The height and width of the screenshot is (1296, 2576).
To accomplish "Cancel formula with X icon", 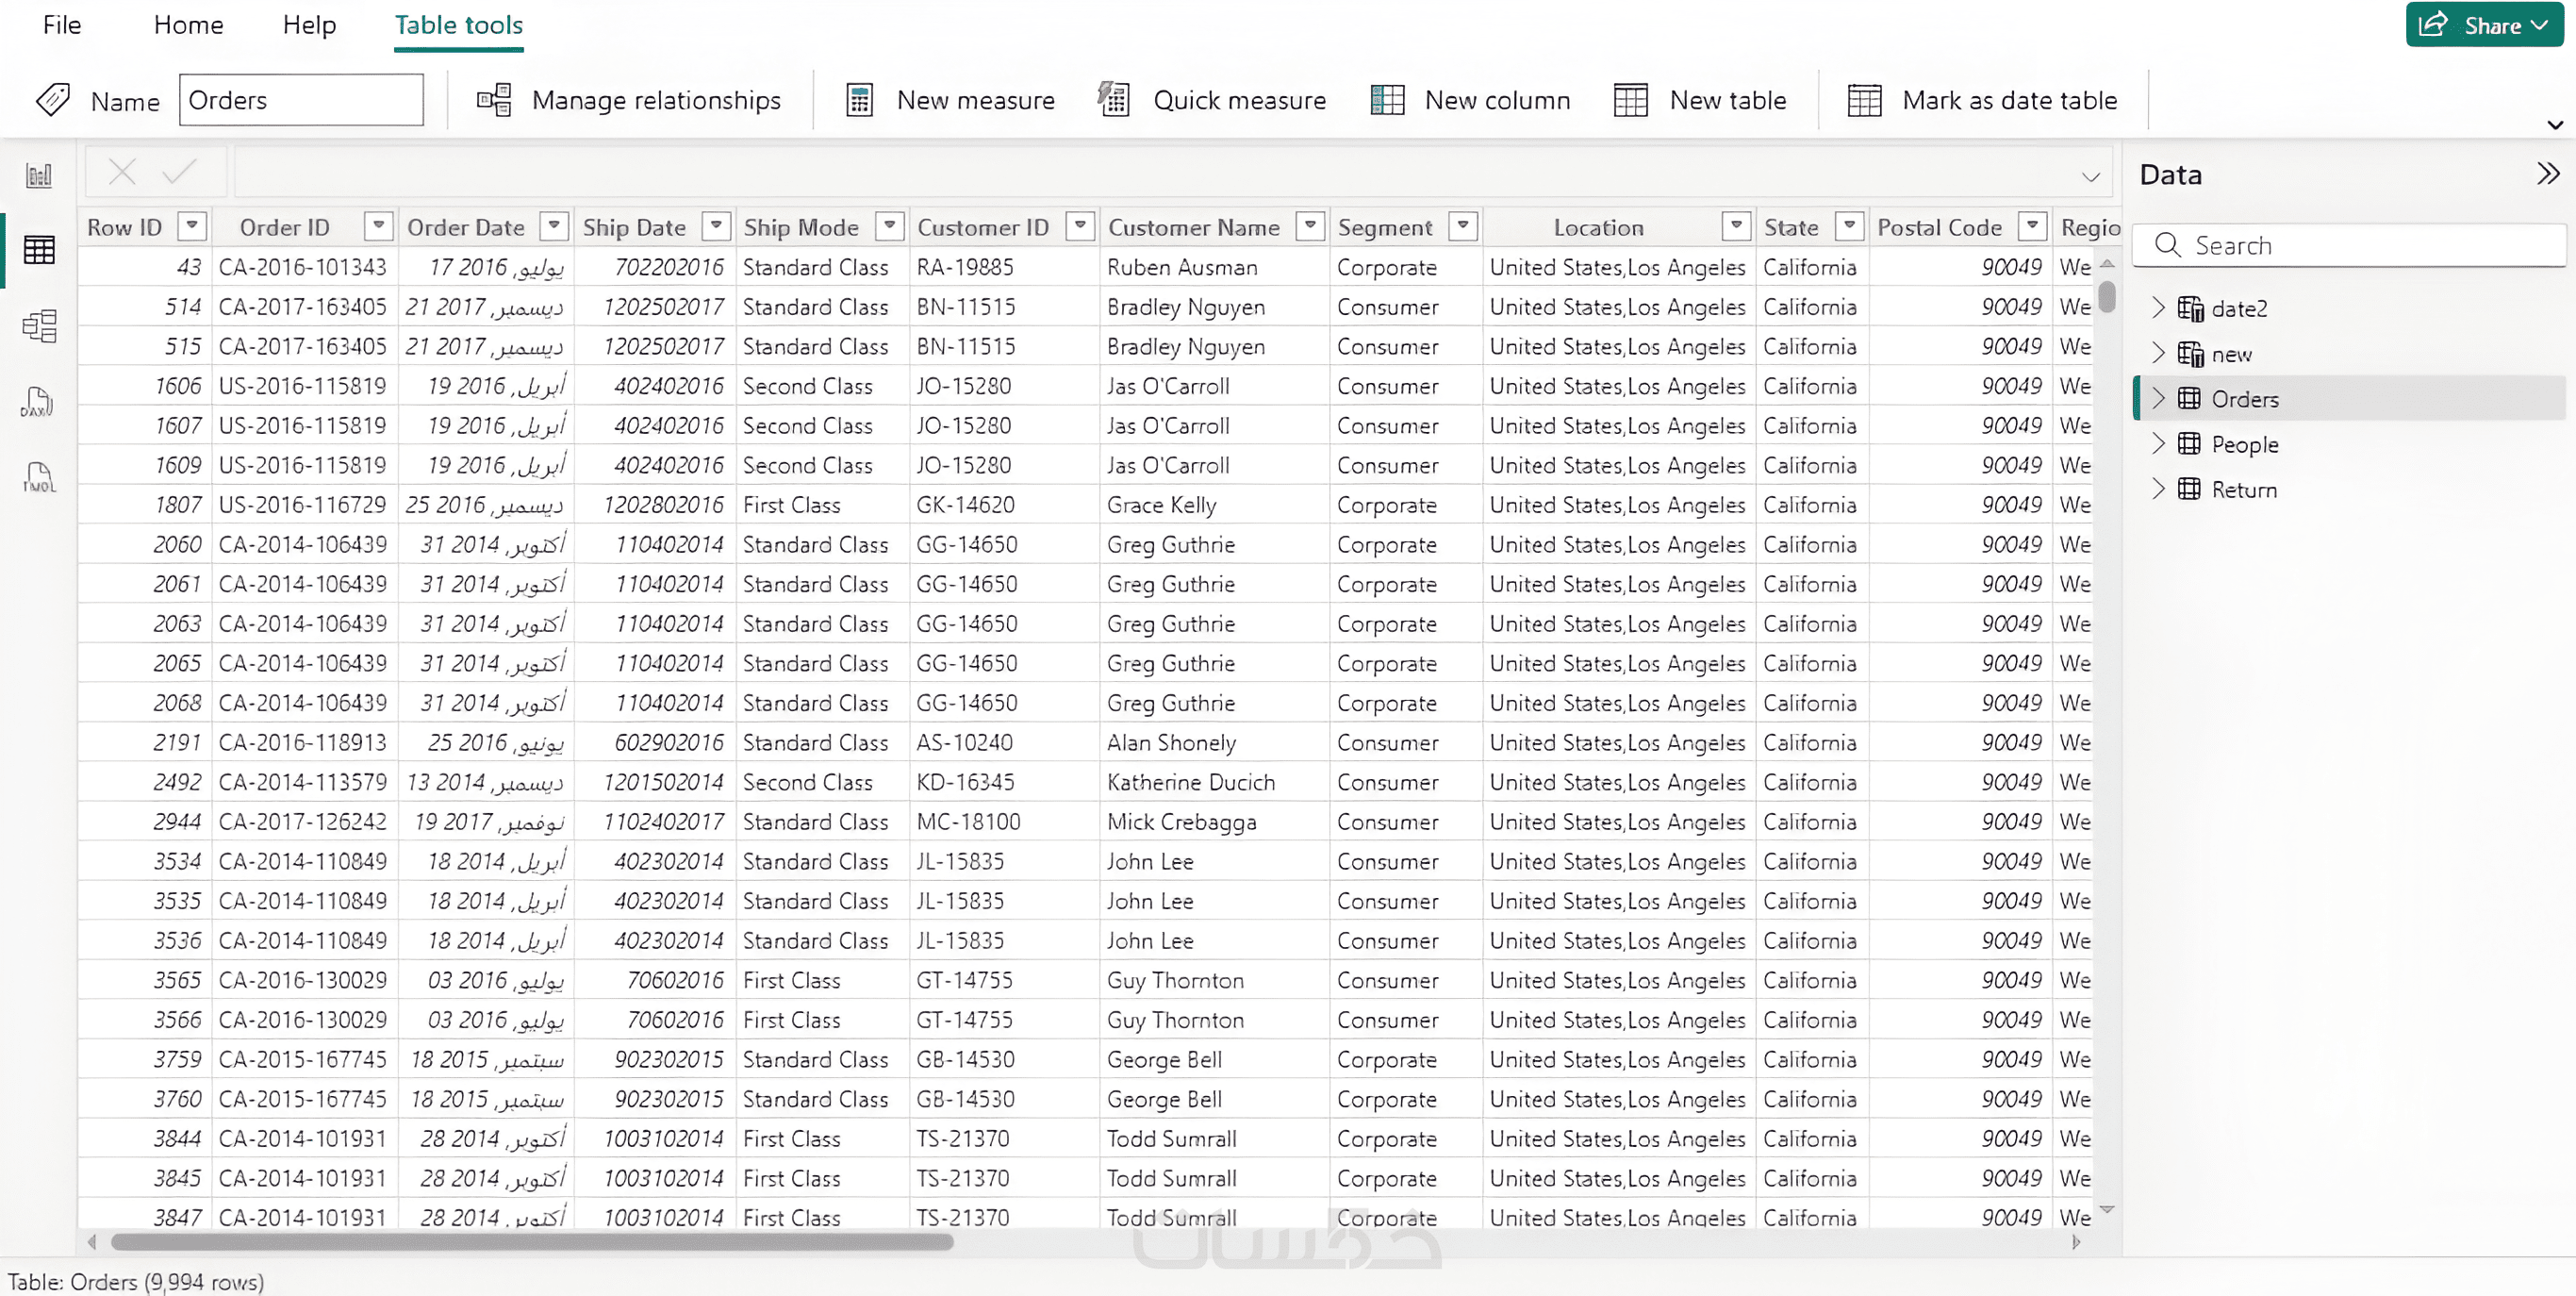I will (x=122, y=172).
